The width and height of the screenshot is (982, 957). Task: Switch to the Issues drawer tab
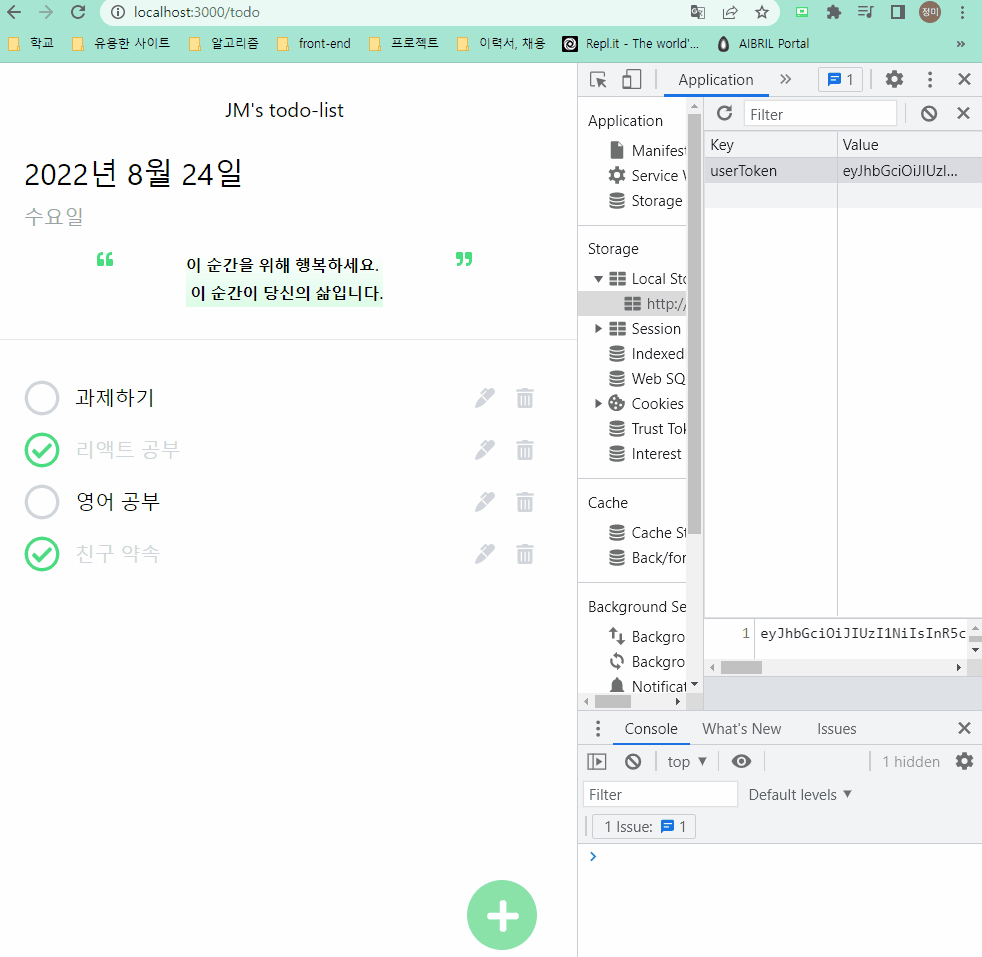coord(836,728)
